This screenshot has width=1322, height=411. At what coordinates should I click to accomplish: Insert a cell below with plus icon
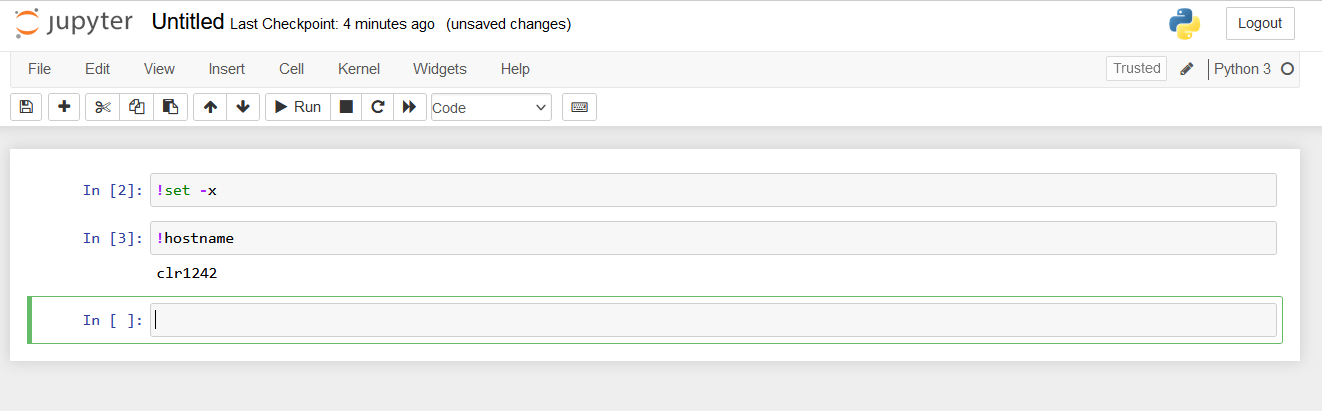64,107
